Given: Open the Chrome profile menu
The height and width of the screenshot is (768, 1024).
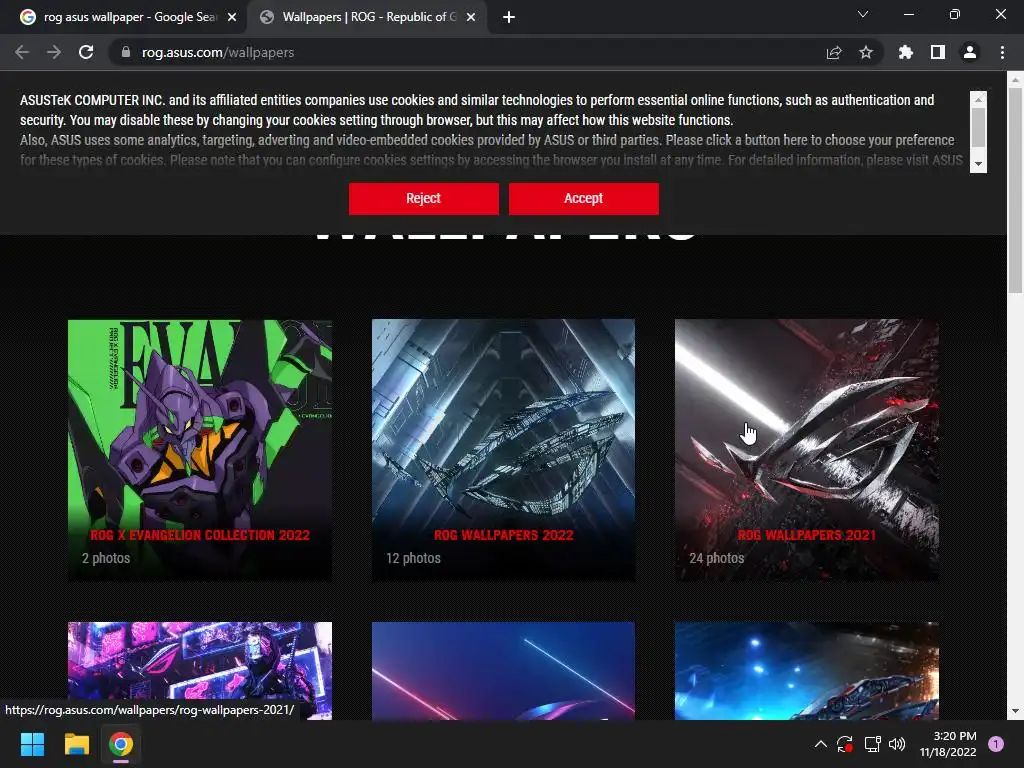Looking at the screenshot, I should (x=970, y=52).
